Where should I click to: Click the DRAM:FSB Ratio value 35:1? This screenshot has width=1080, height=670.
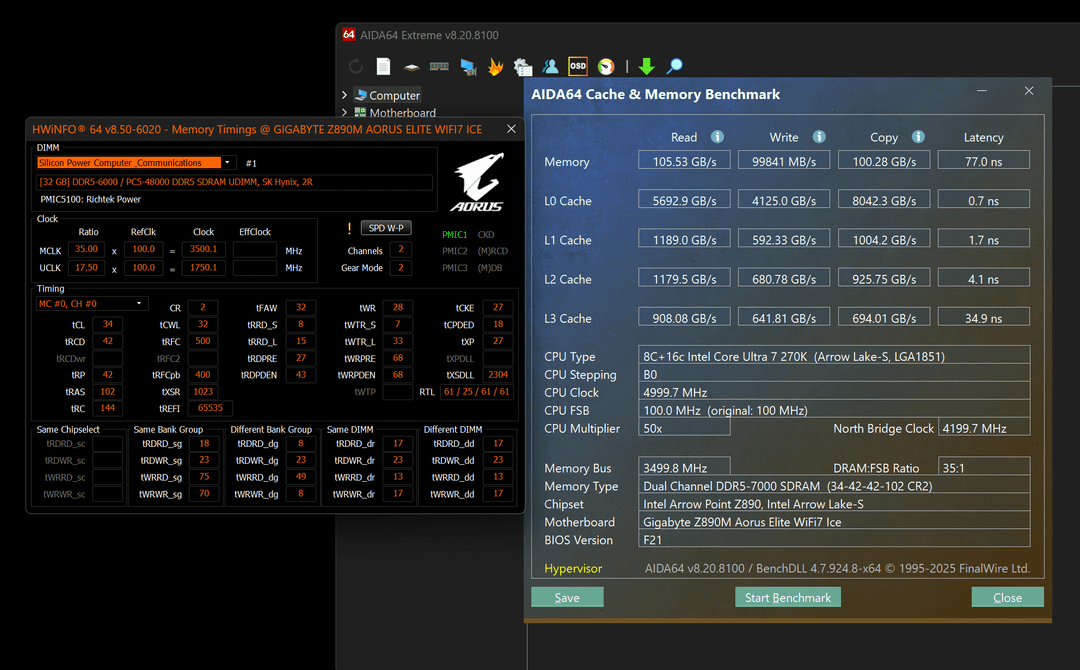[x=984, y=468]
